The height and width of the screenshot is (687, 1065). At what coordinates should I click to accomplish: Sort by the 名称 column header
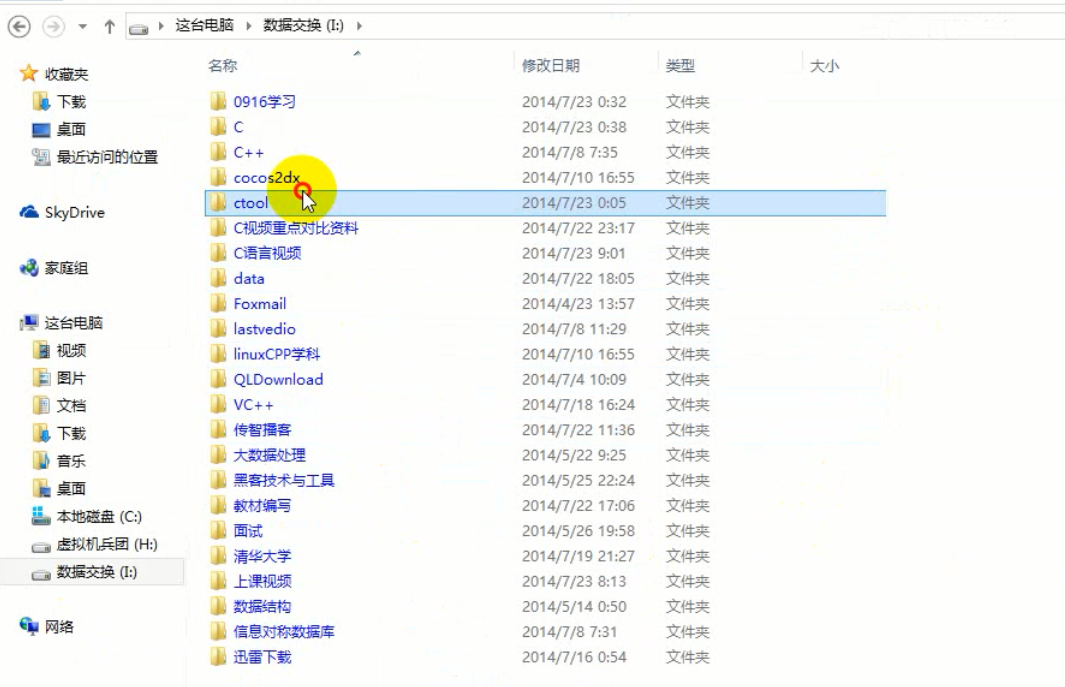click(223, 65)
